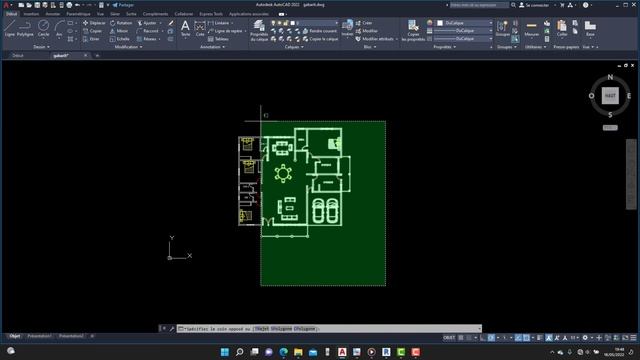Click the erase tool in Modification panel

(171, 23)
